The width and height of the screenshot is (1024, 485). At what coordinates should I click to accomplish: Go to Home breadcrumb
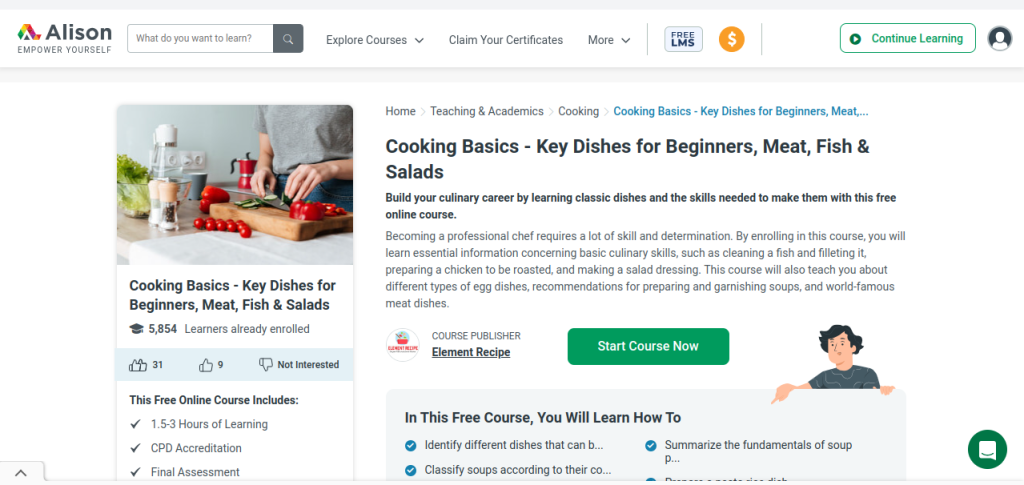click(400, 111)
